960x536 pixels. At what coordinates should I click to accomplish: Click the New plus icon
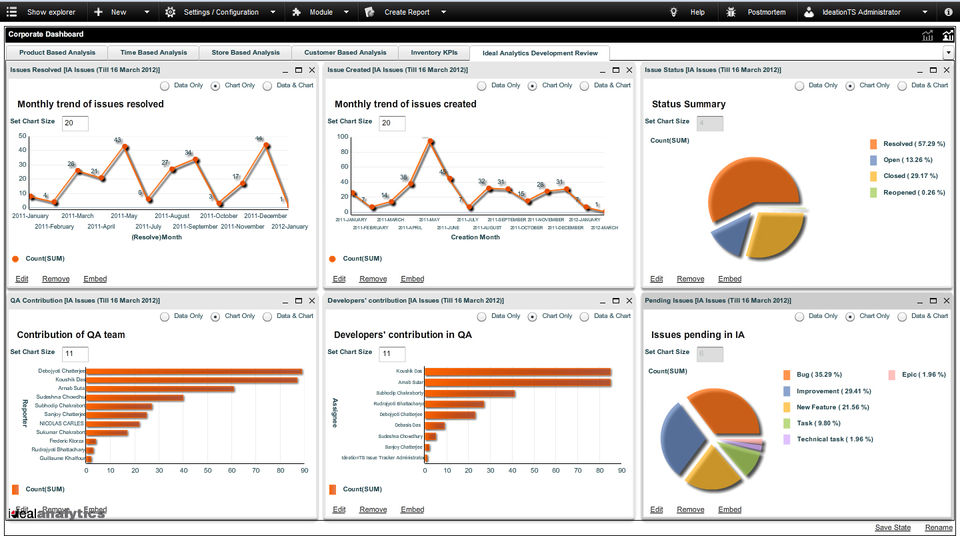tap(98, 12)
